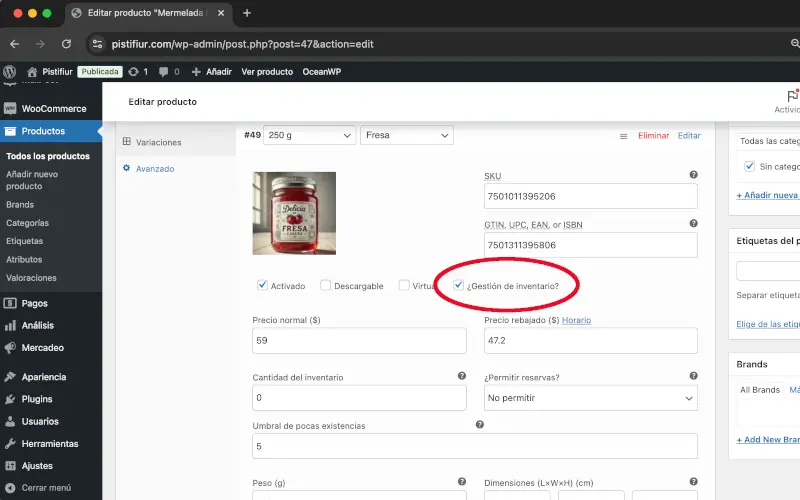Open the Valoraciones submenu item
The height and width of the screenshot is (500, 800).
pos(31,278)
